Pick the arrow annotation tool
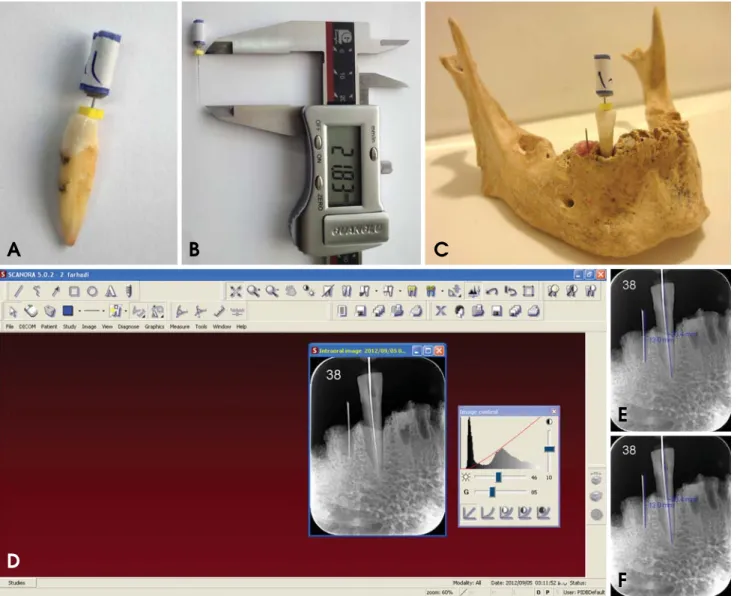Screen dimensions: 740x596 point(55,291)
